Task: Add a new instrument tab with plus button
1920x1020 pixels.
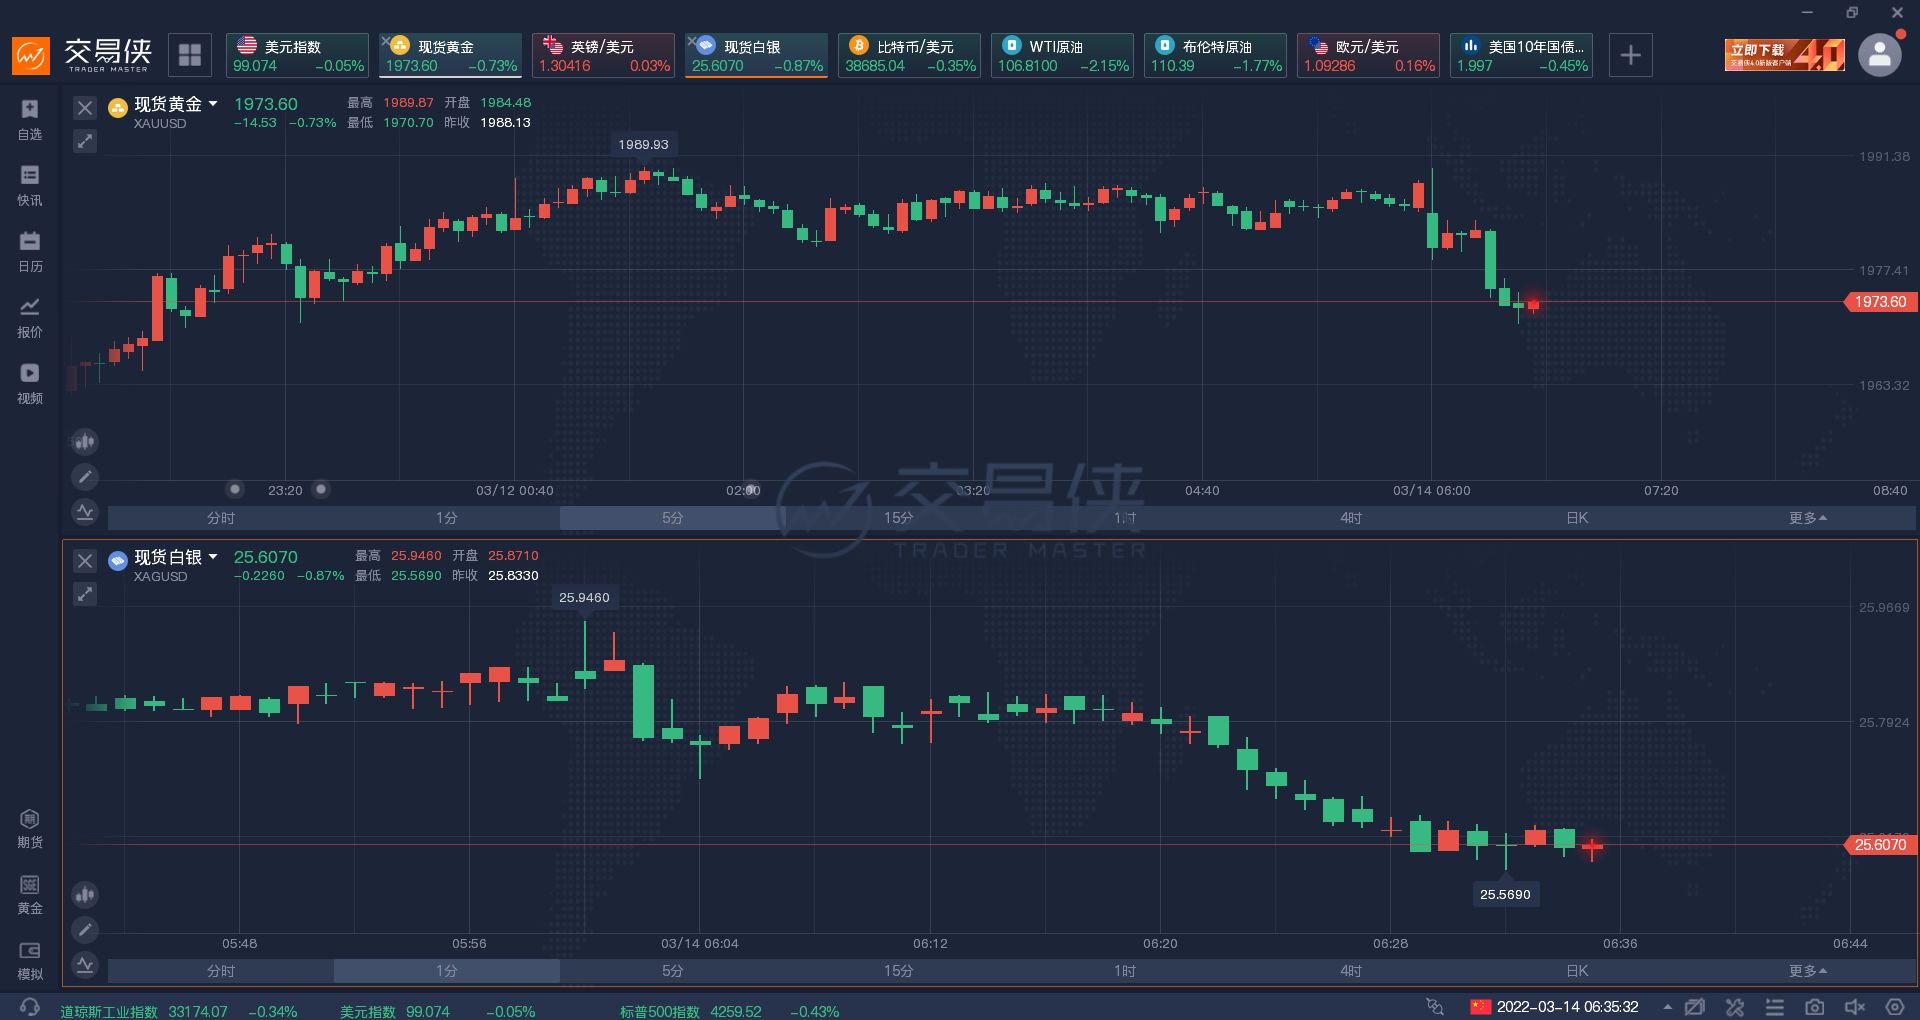Action: pyautogui.click(x=1630, y=55)
